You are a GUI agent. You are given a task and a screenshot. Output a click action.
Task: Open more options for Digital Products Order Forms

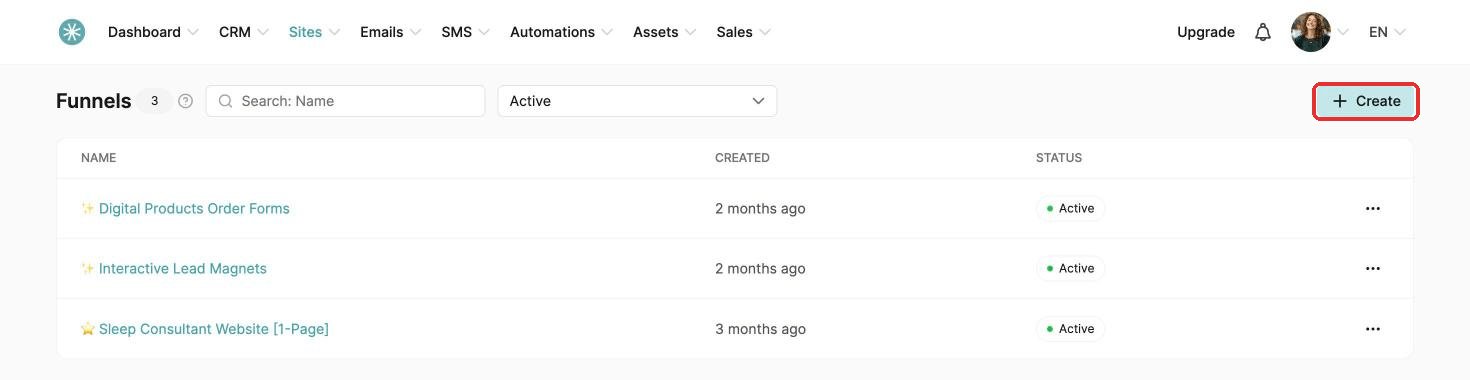click(1372, 208)
